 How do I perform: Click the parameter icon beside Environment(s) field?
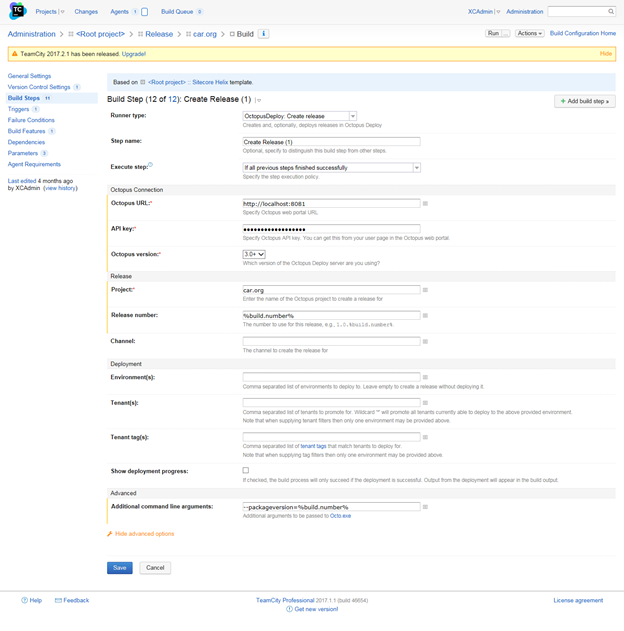[425, 377]
